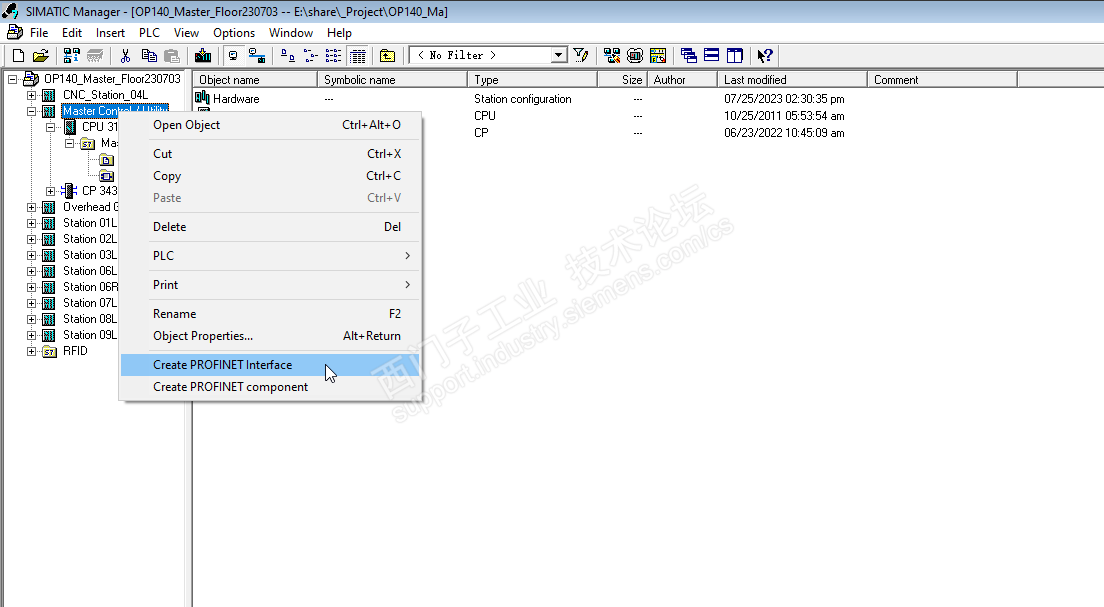
Task: Switch to Small Icons view
Action: tap(310, 56)
